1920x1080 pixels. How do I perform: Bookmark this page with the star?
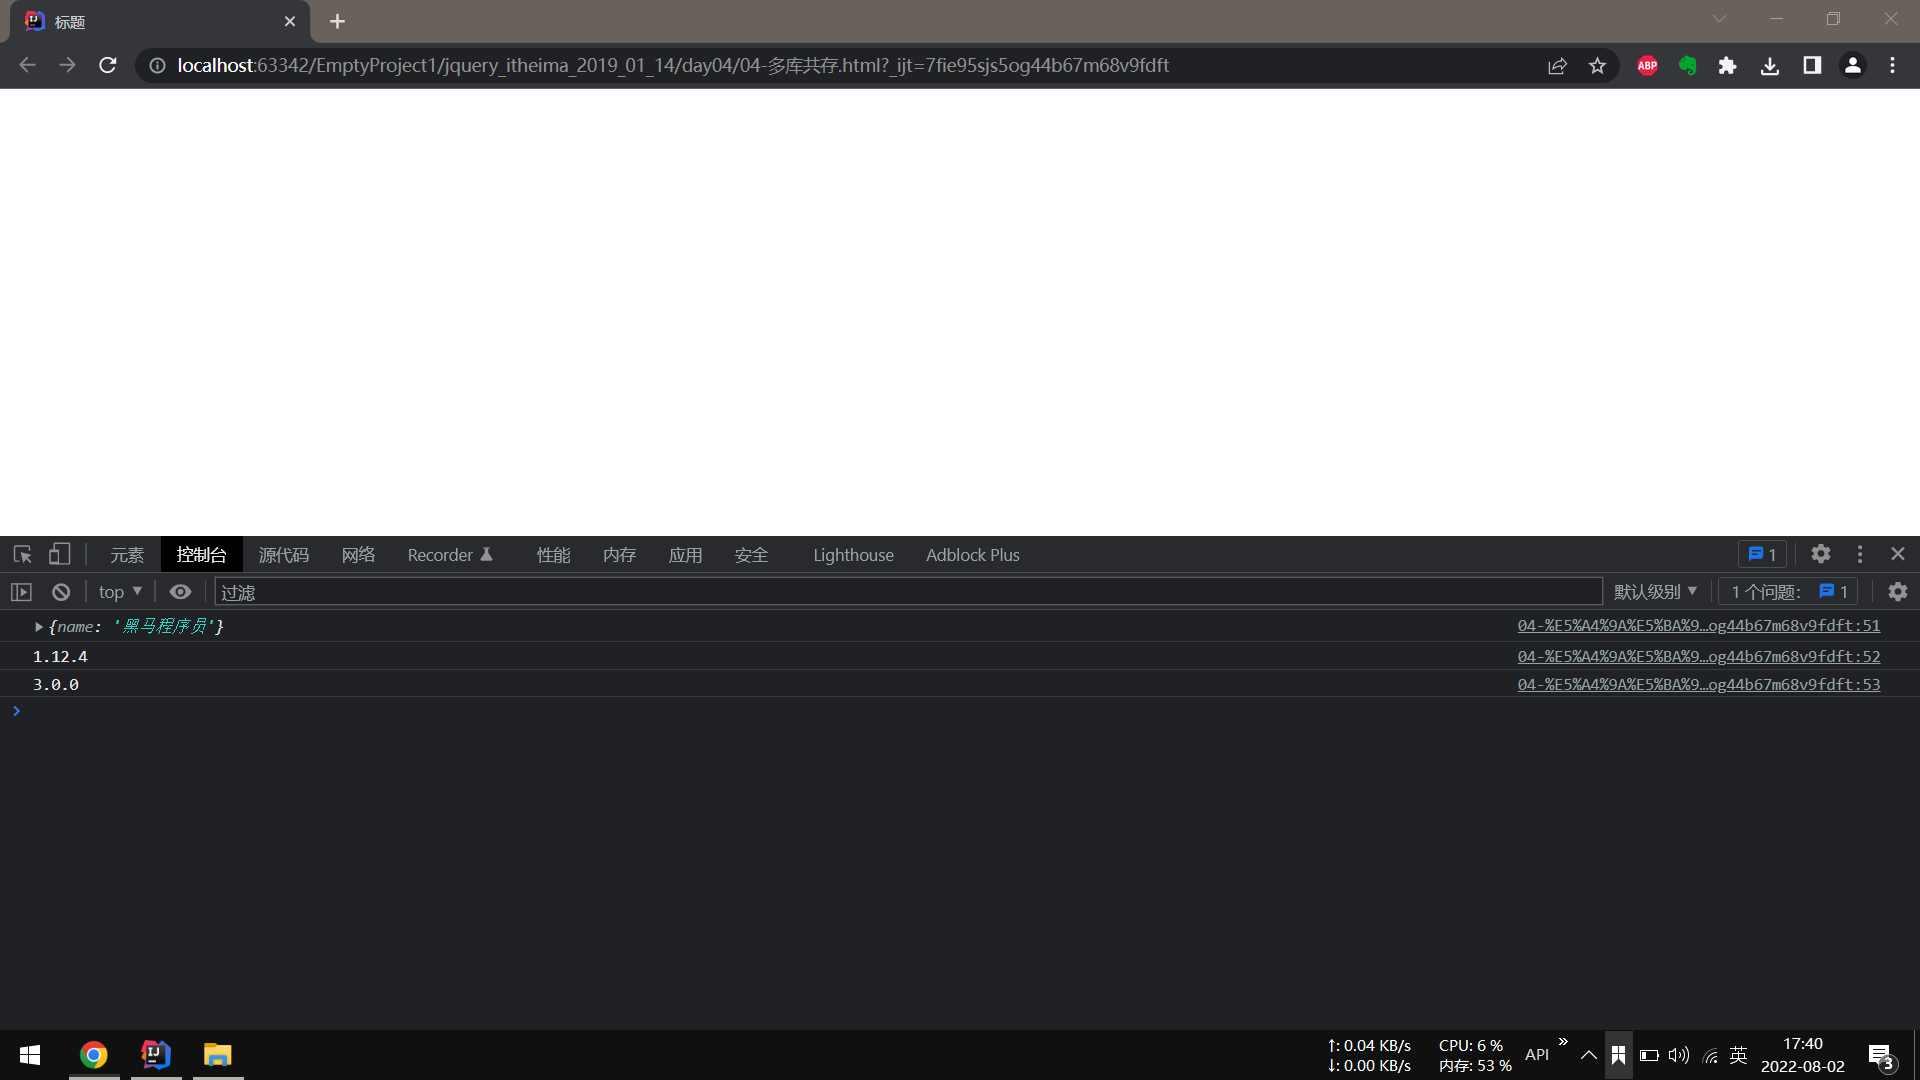[1597, 66]
